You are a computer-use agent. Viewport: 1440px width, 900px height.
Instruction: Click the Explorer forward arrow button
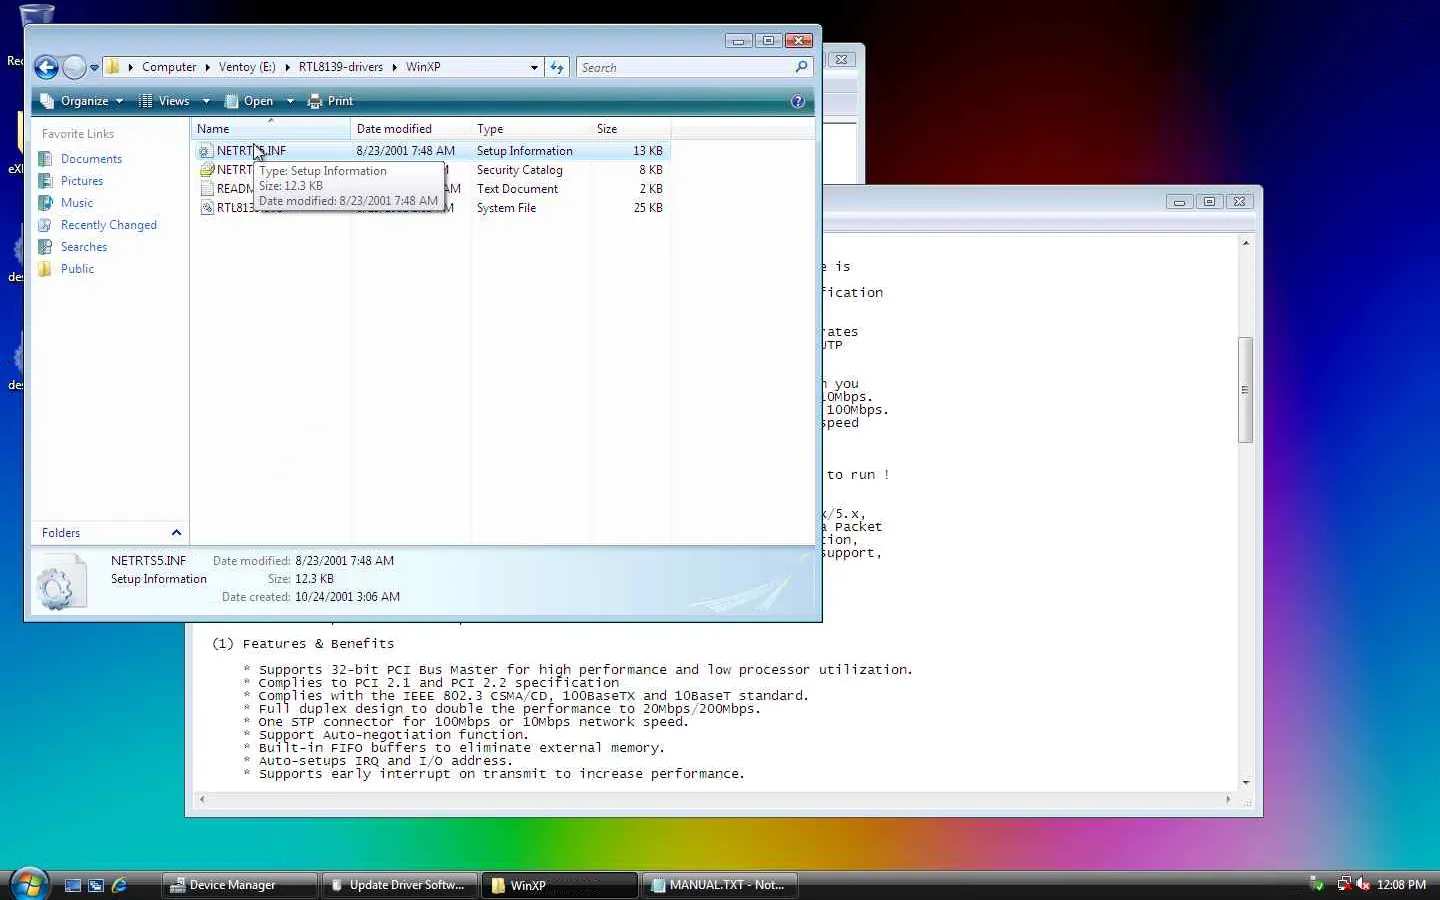(x=74, y=67)
